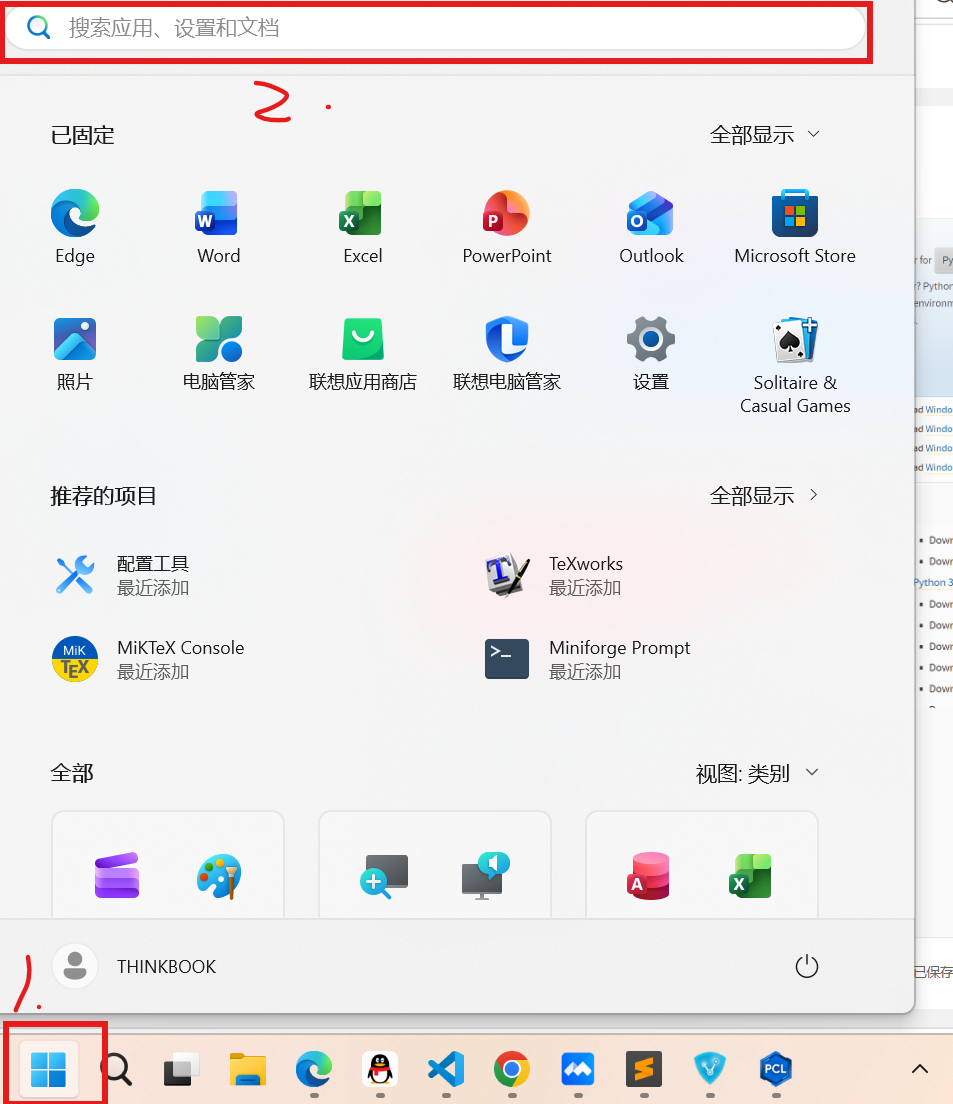This screenshot has width=953, height=1104.
Task: Open taskbar Search magnifier
Action: (116, 1069)
